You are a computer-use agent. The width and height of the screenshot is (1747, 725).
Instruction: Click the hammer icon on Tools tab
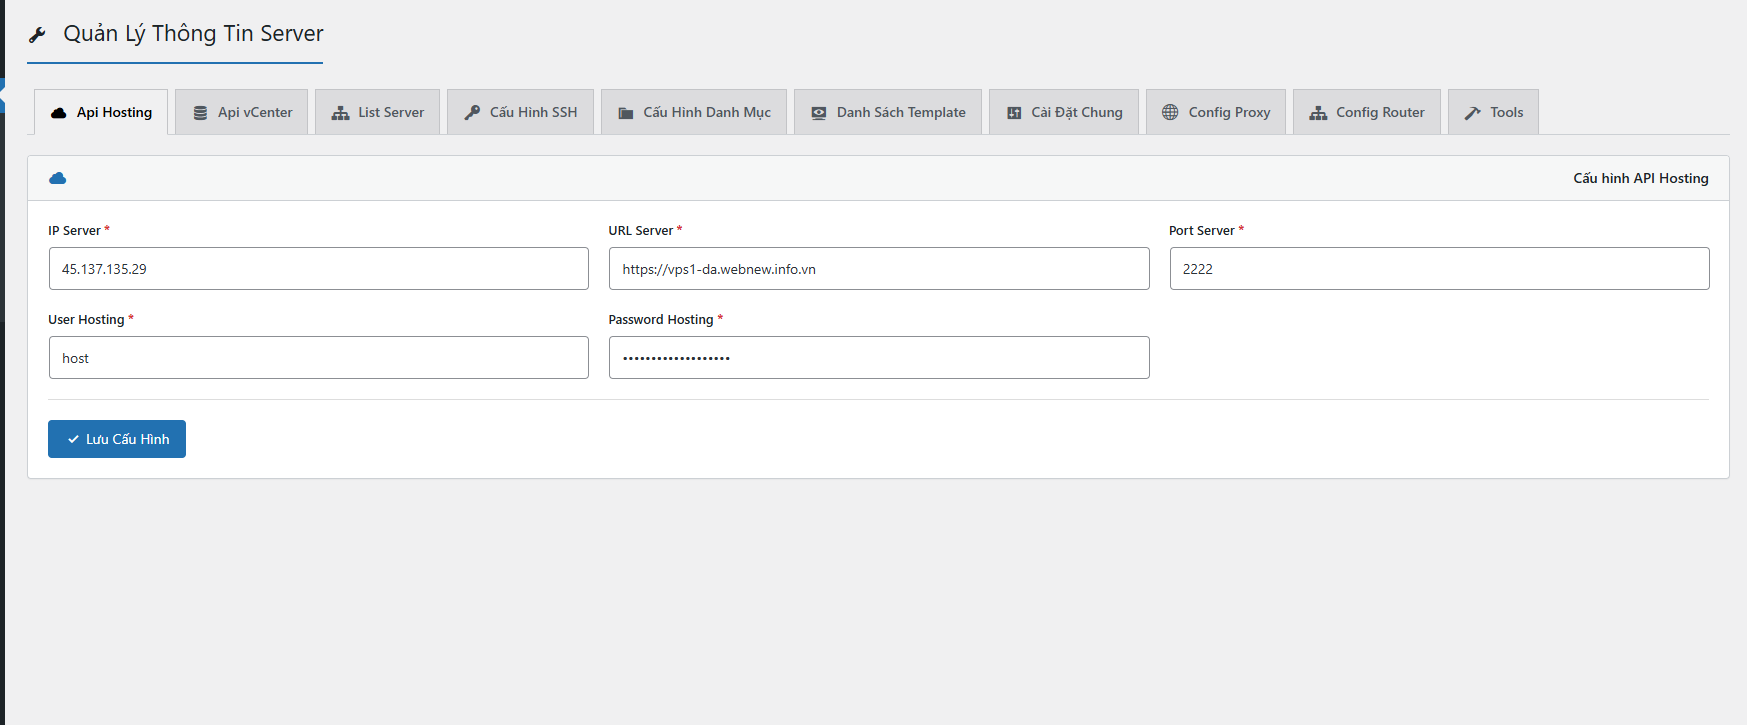1473,113
